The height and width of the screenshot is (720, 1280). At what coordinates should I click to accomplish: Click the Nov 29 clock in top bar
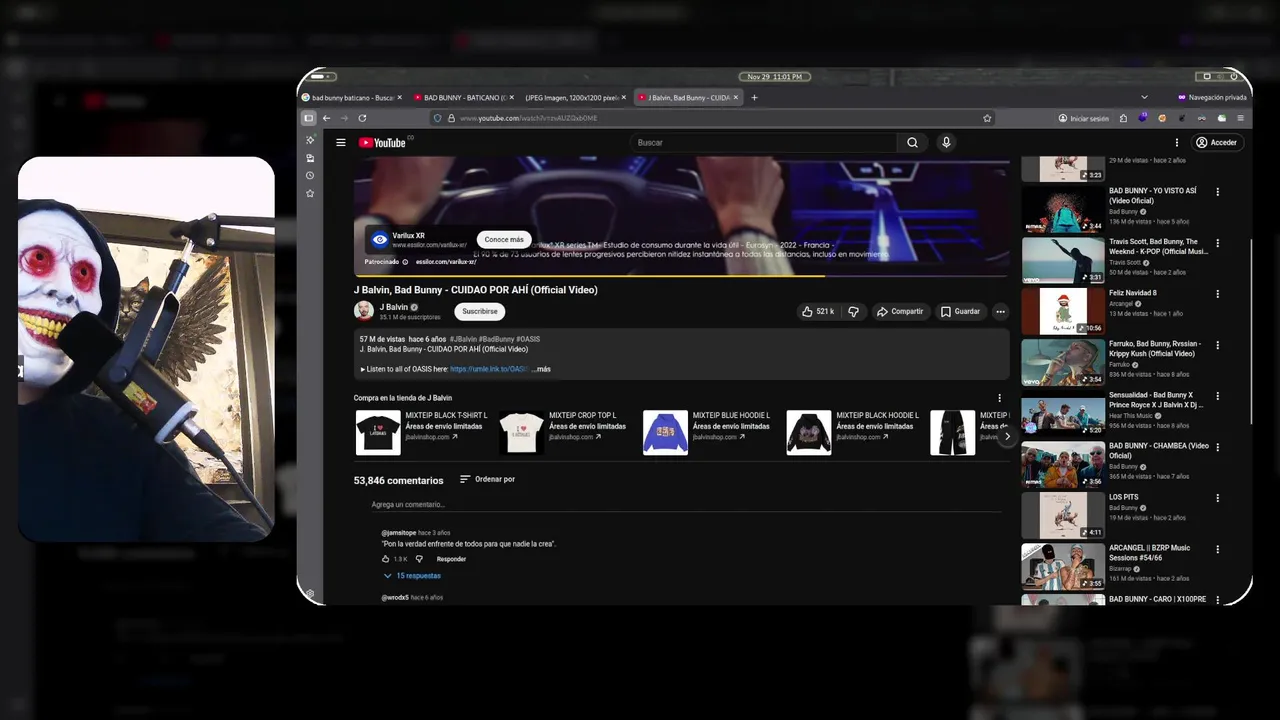pos(775,77)
